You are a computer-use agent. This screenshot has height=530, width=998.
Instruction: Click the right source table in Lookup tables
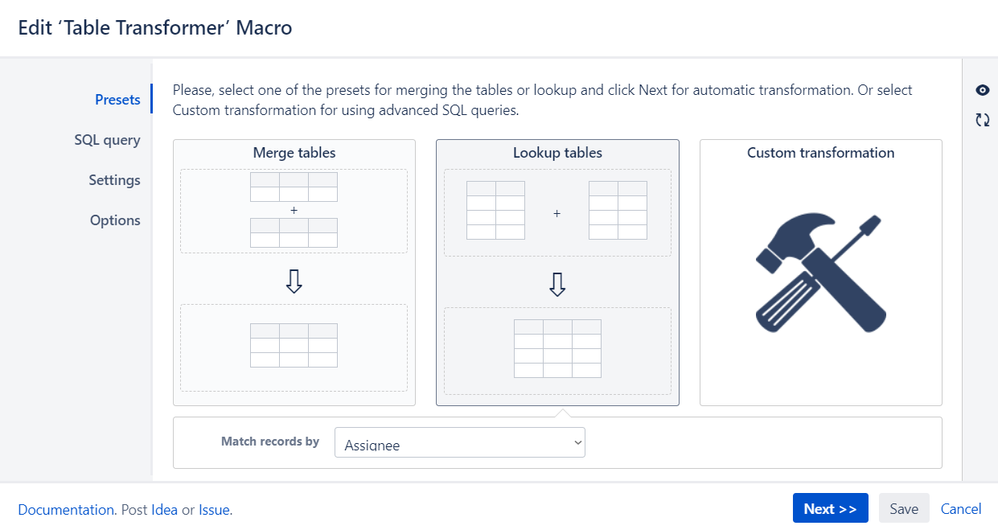[617, 211]
